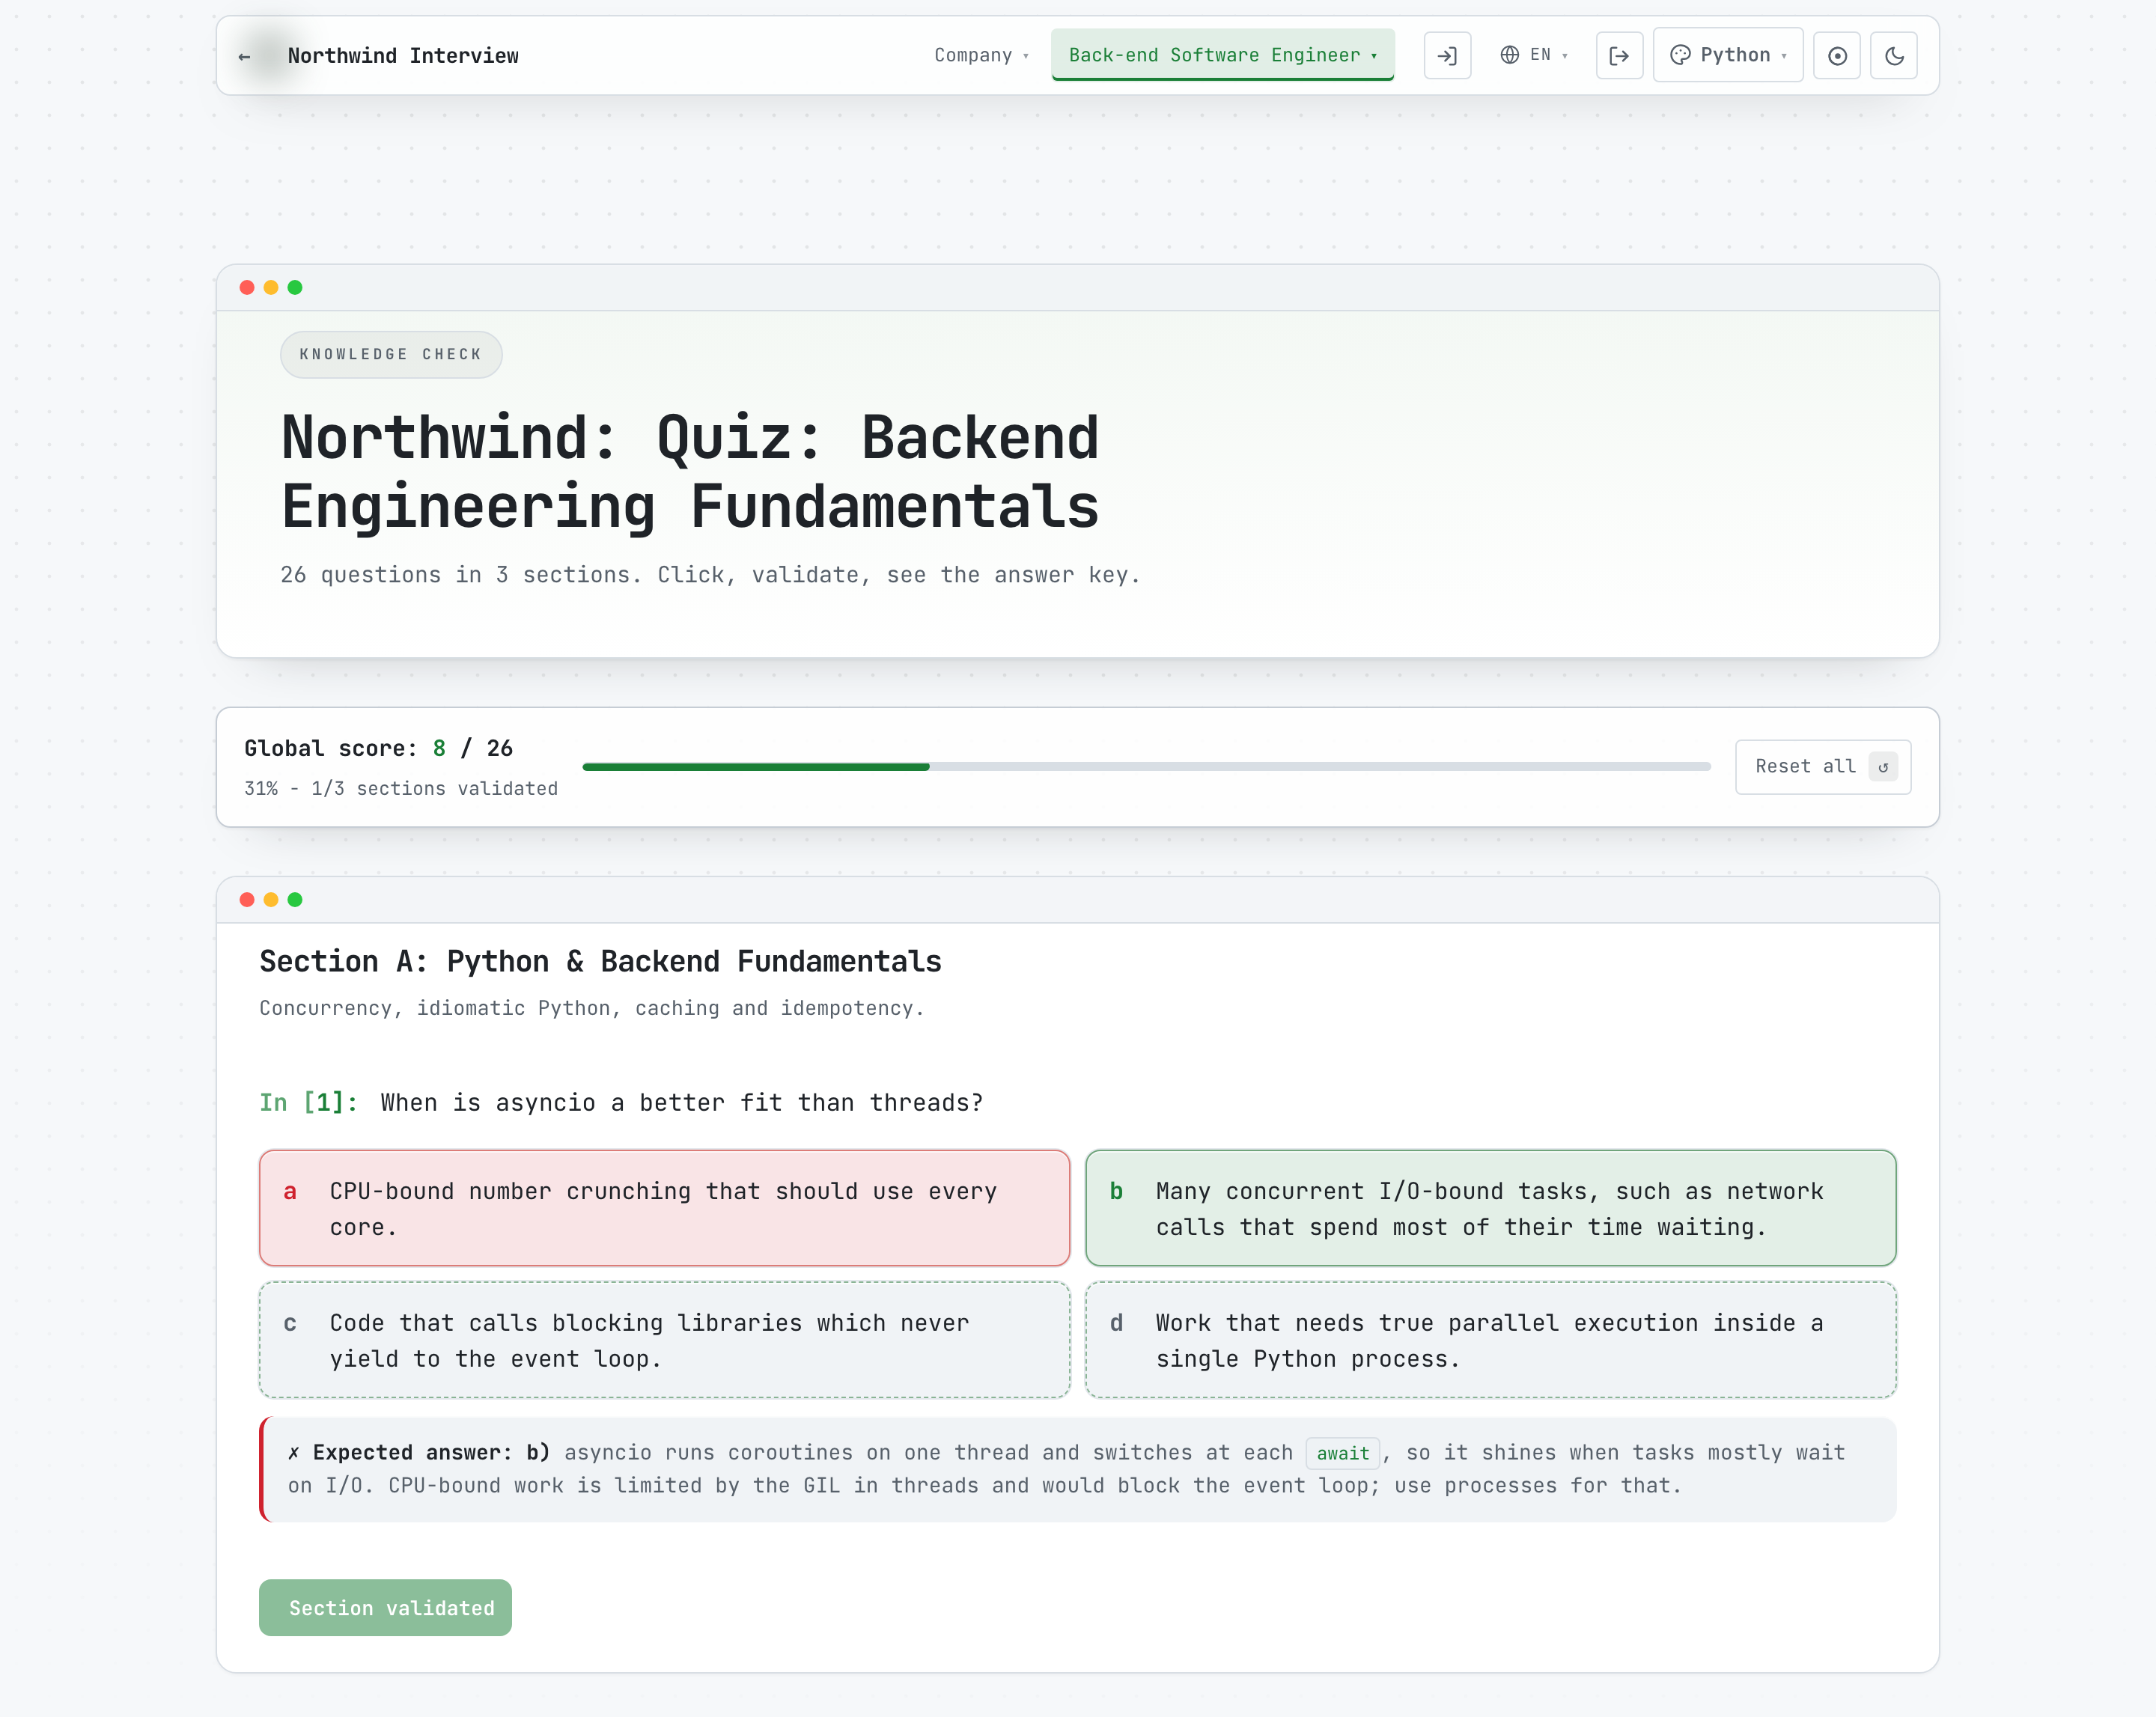This screenshot has height=1717, width=2156.
Task: Click the await code tag in explanation
Action: coord(1342,1453)
